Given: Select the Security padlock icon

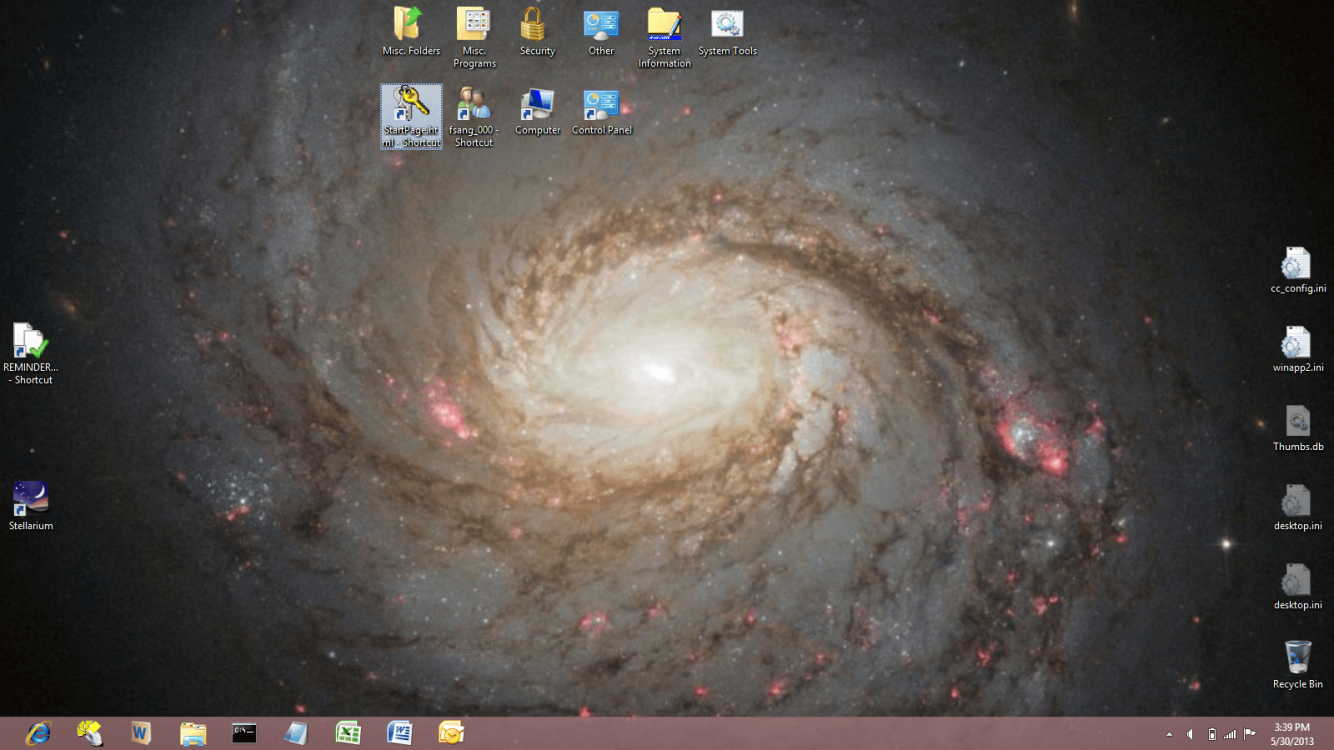Looking at the screenshot, I should coord(537,24).
